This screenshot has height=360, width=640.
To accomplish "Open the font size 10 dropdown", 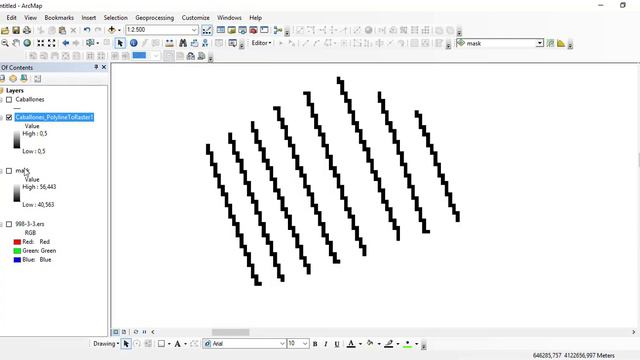I will 305,344.
